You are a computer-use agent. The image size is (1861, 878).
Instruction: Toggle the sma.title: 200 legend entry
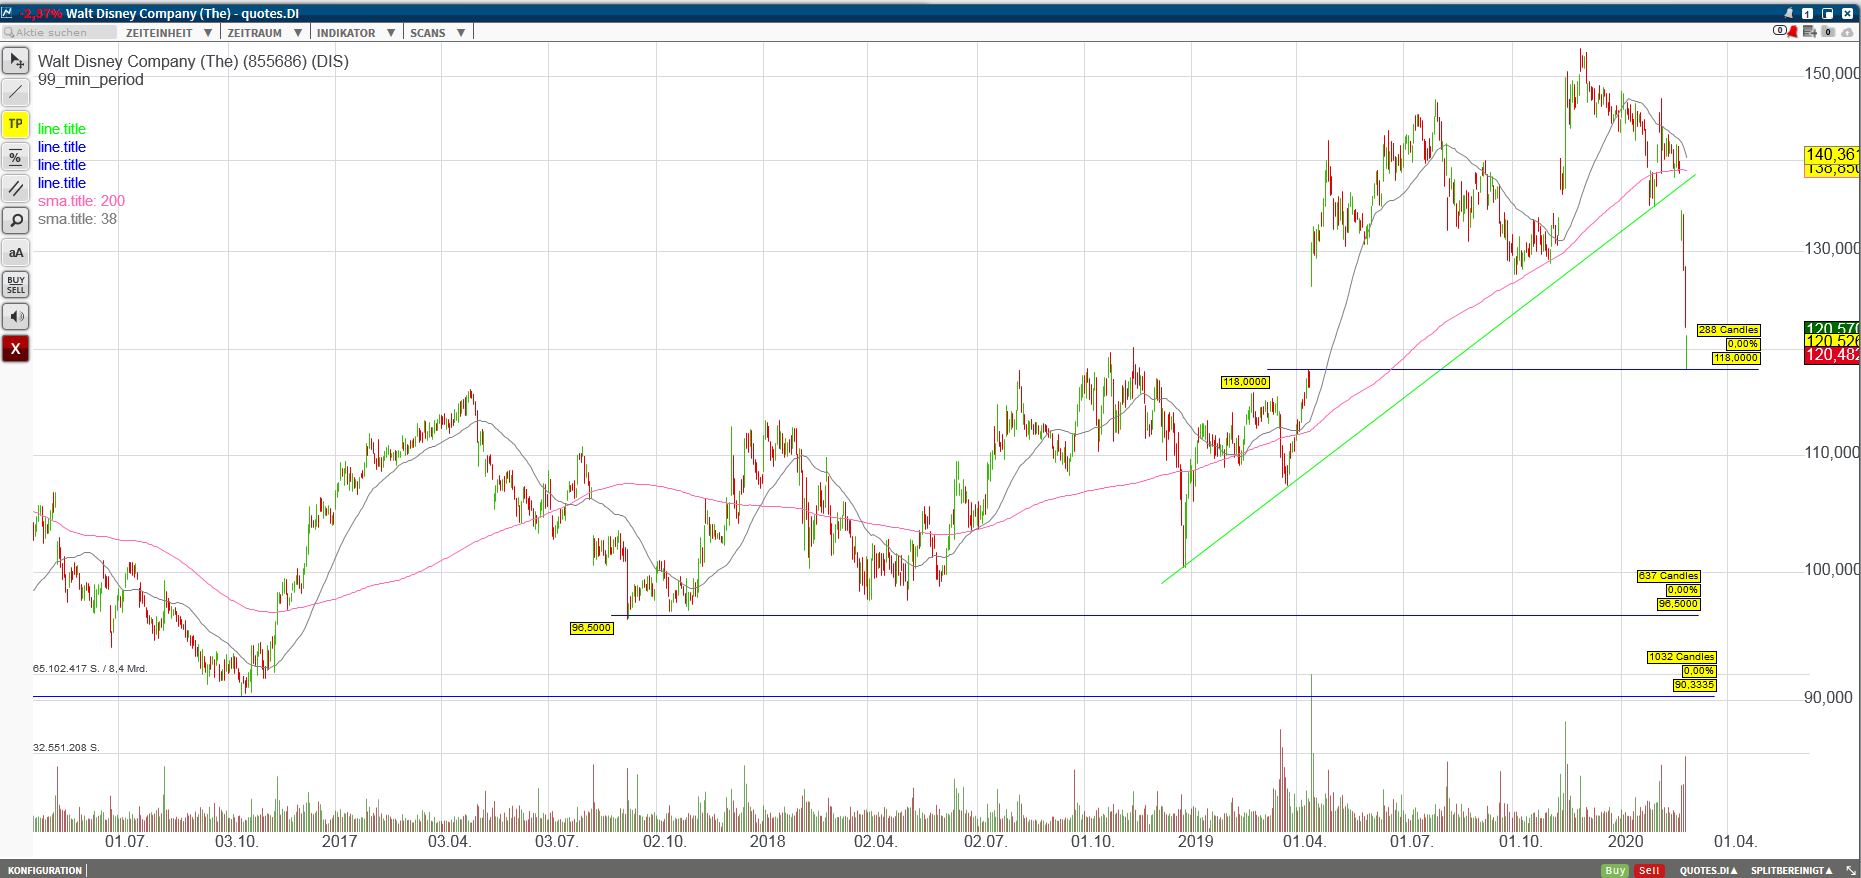pos(82,201)
